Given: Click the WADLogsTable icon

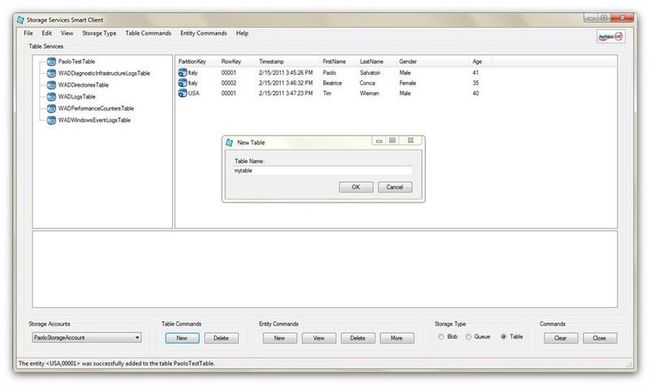Looking at the screenshot, I should (51, 97).
